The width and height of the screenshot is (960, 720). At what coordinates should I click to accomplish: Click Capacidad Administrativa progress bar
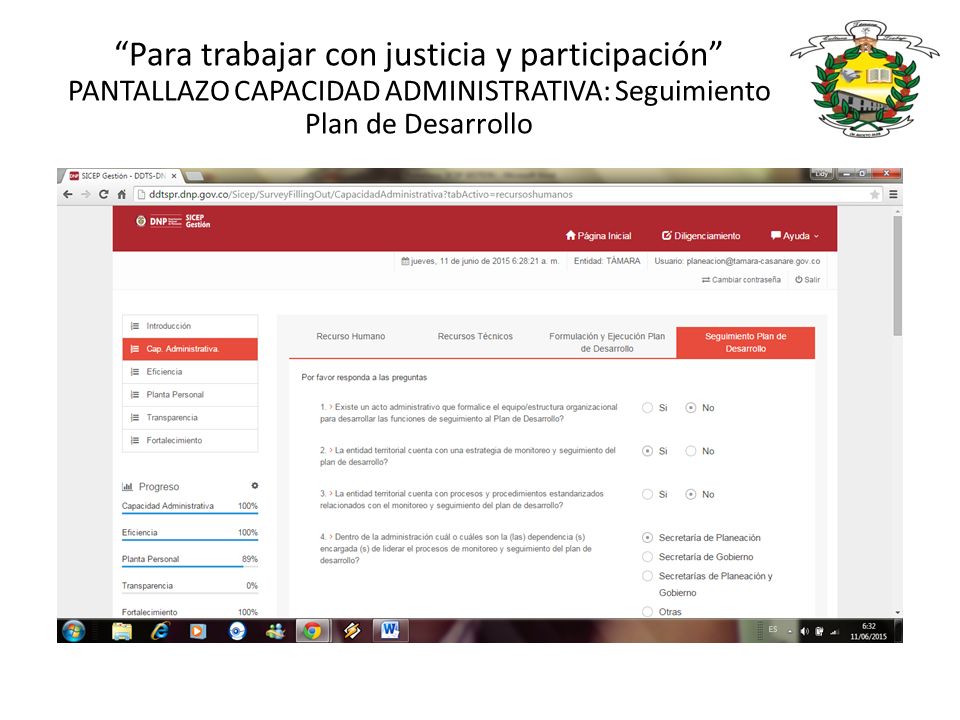coord(190,513)
